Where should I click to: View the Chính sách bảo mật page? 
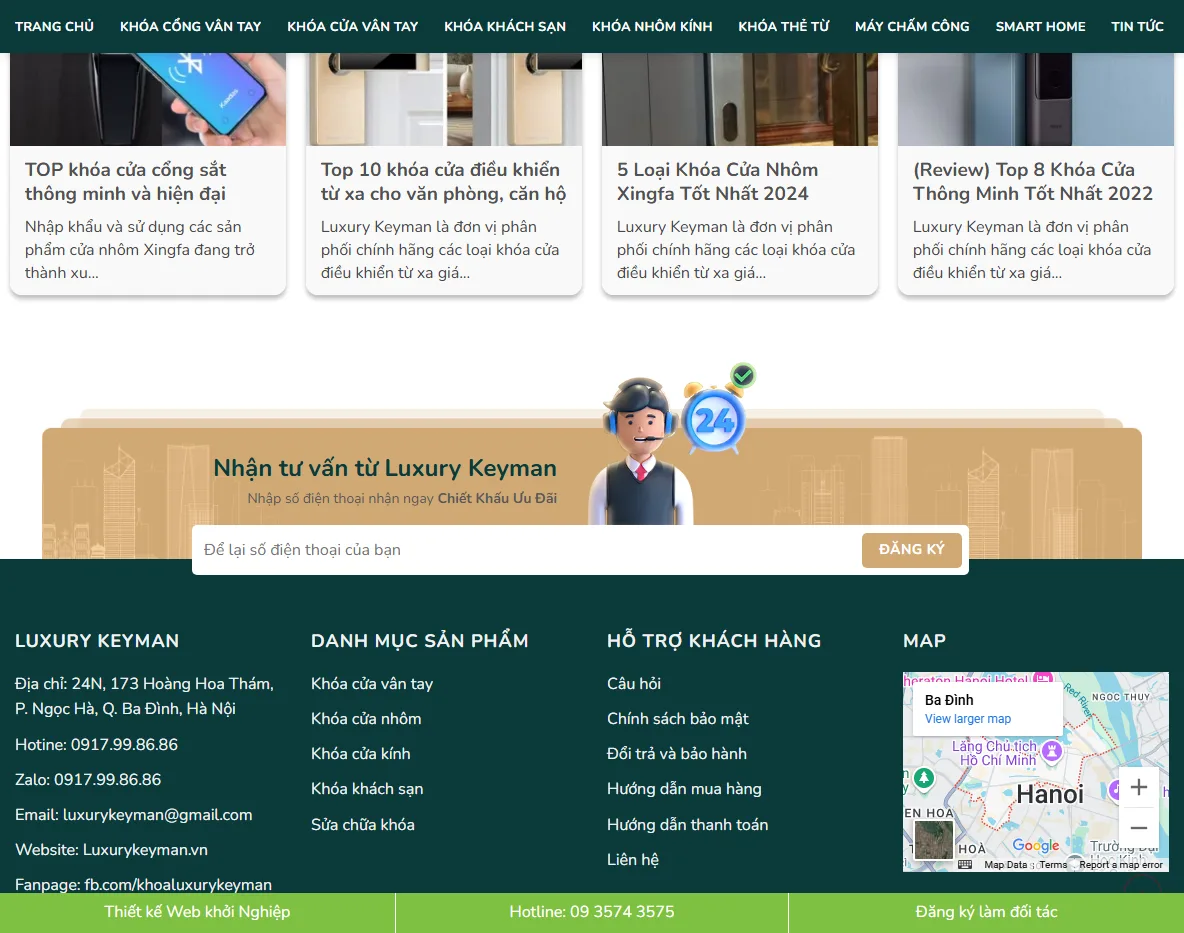click(678, 718)
